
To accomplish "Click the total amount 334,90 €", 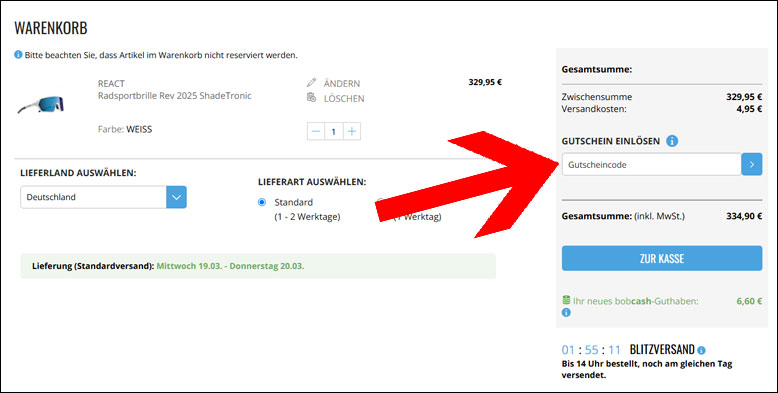I will point(744,216).
